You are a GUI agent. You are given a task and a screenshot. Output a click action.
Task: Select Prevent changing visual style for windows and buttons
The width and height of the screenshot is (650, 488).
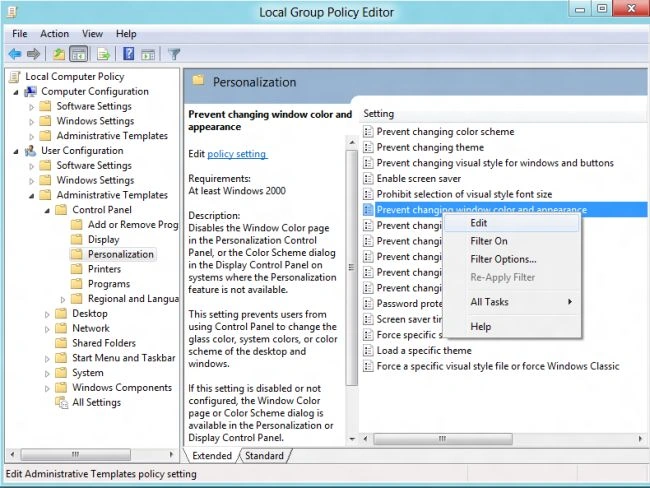495,163
